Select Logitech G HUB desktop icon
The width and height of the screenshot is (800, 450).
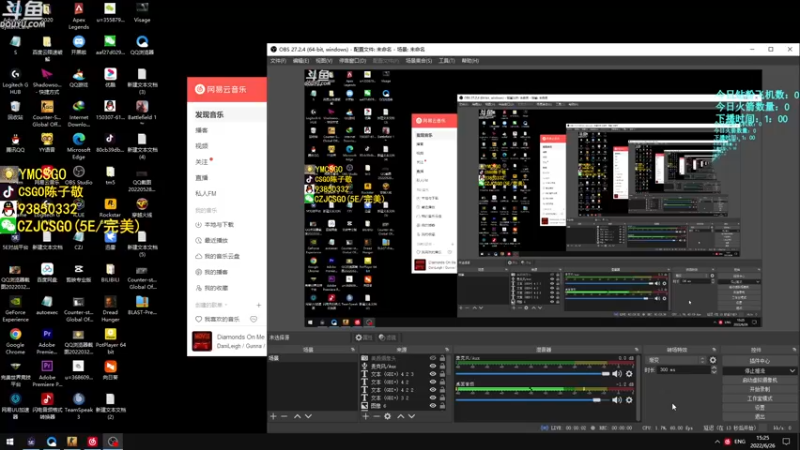point(15,81)
